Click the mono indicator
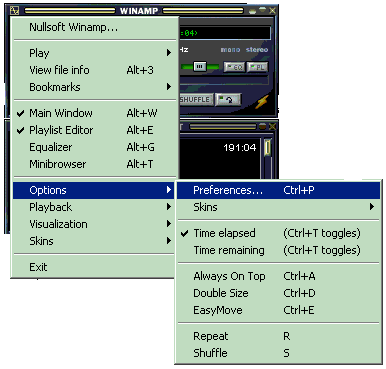 [x=230, y=50]
